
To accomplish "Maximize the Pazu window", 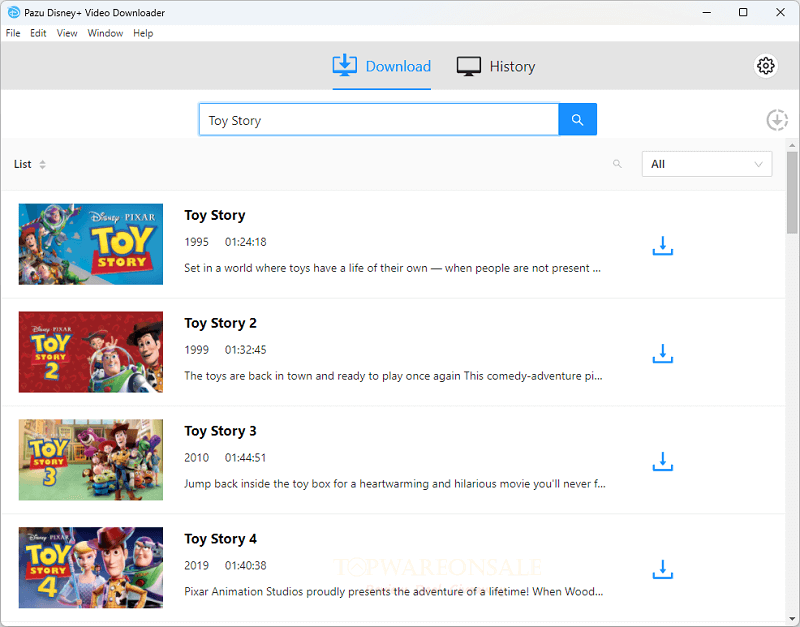I will click(x=743, y=12).
